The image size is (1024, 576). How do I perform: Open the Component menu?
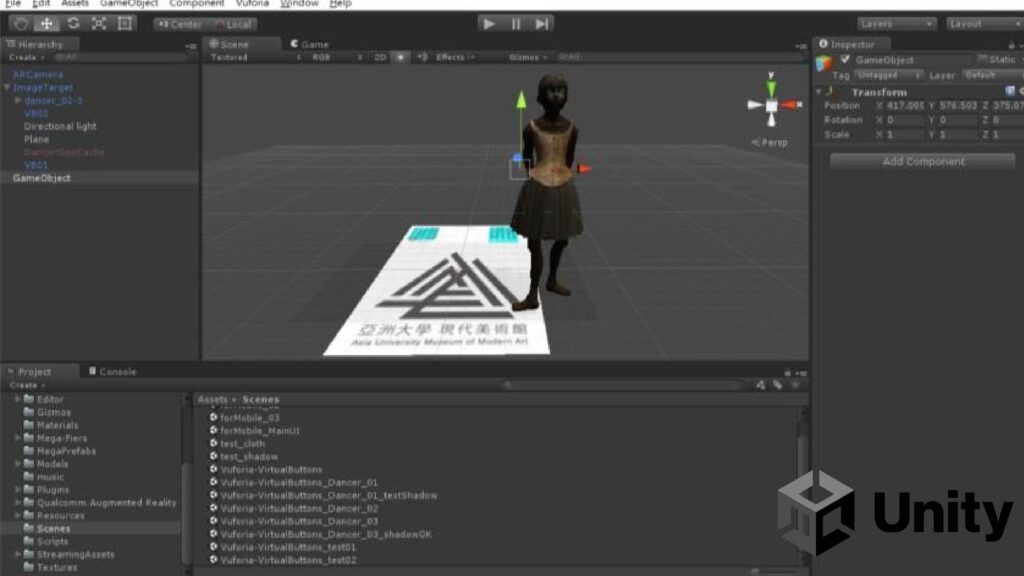pyautogui.click(x=197, y=4)
